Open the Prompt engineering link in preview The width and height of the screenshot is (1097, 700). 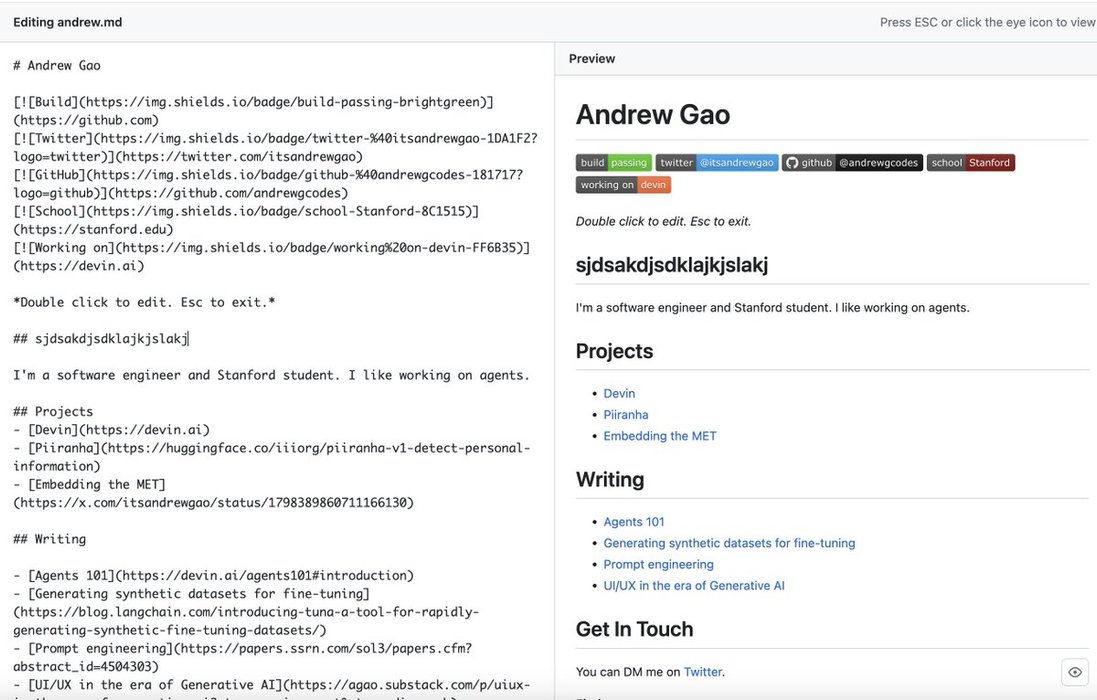click(658, 564)
